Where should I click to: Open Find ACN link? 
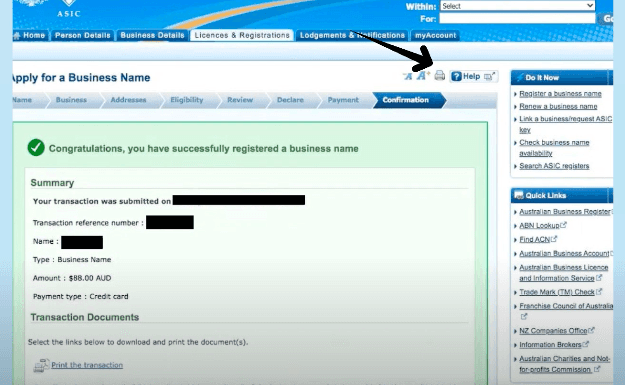pos(535,240)
